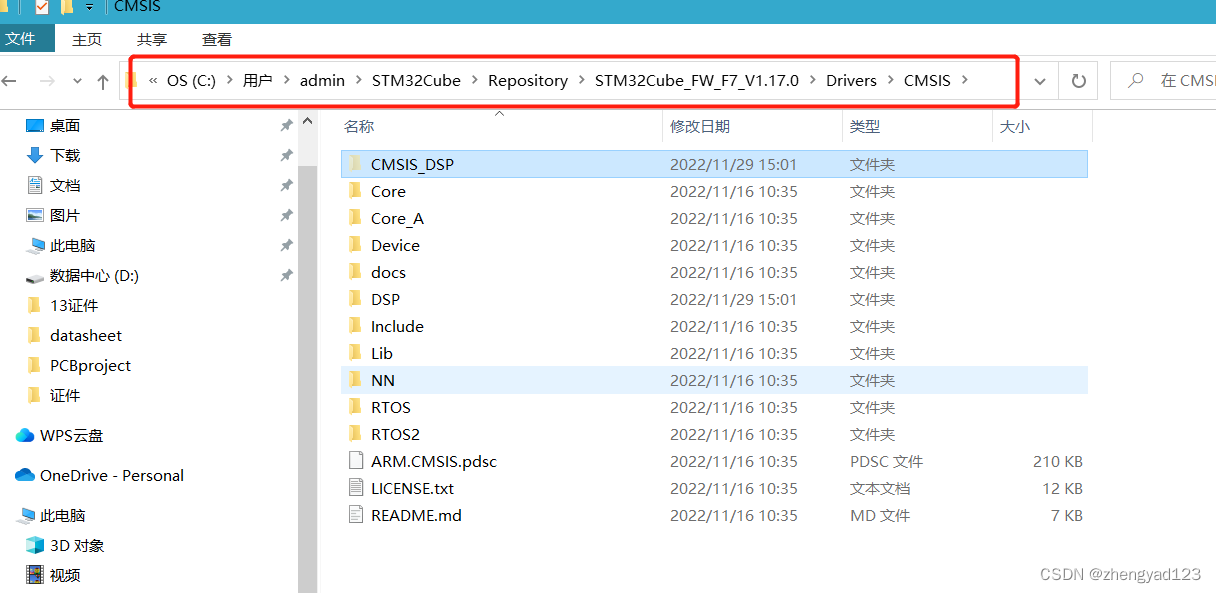Open the 文件 menu

[27, 40]
